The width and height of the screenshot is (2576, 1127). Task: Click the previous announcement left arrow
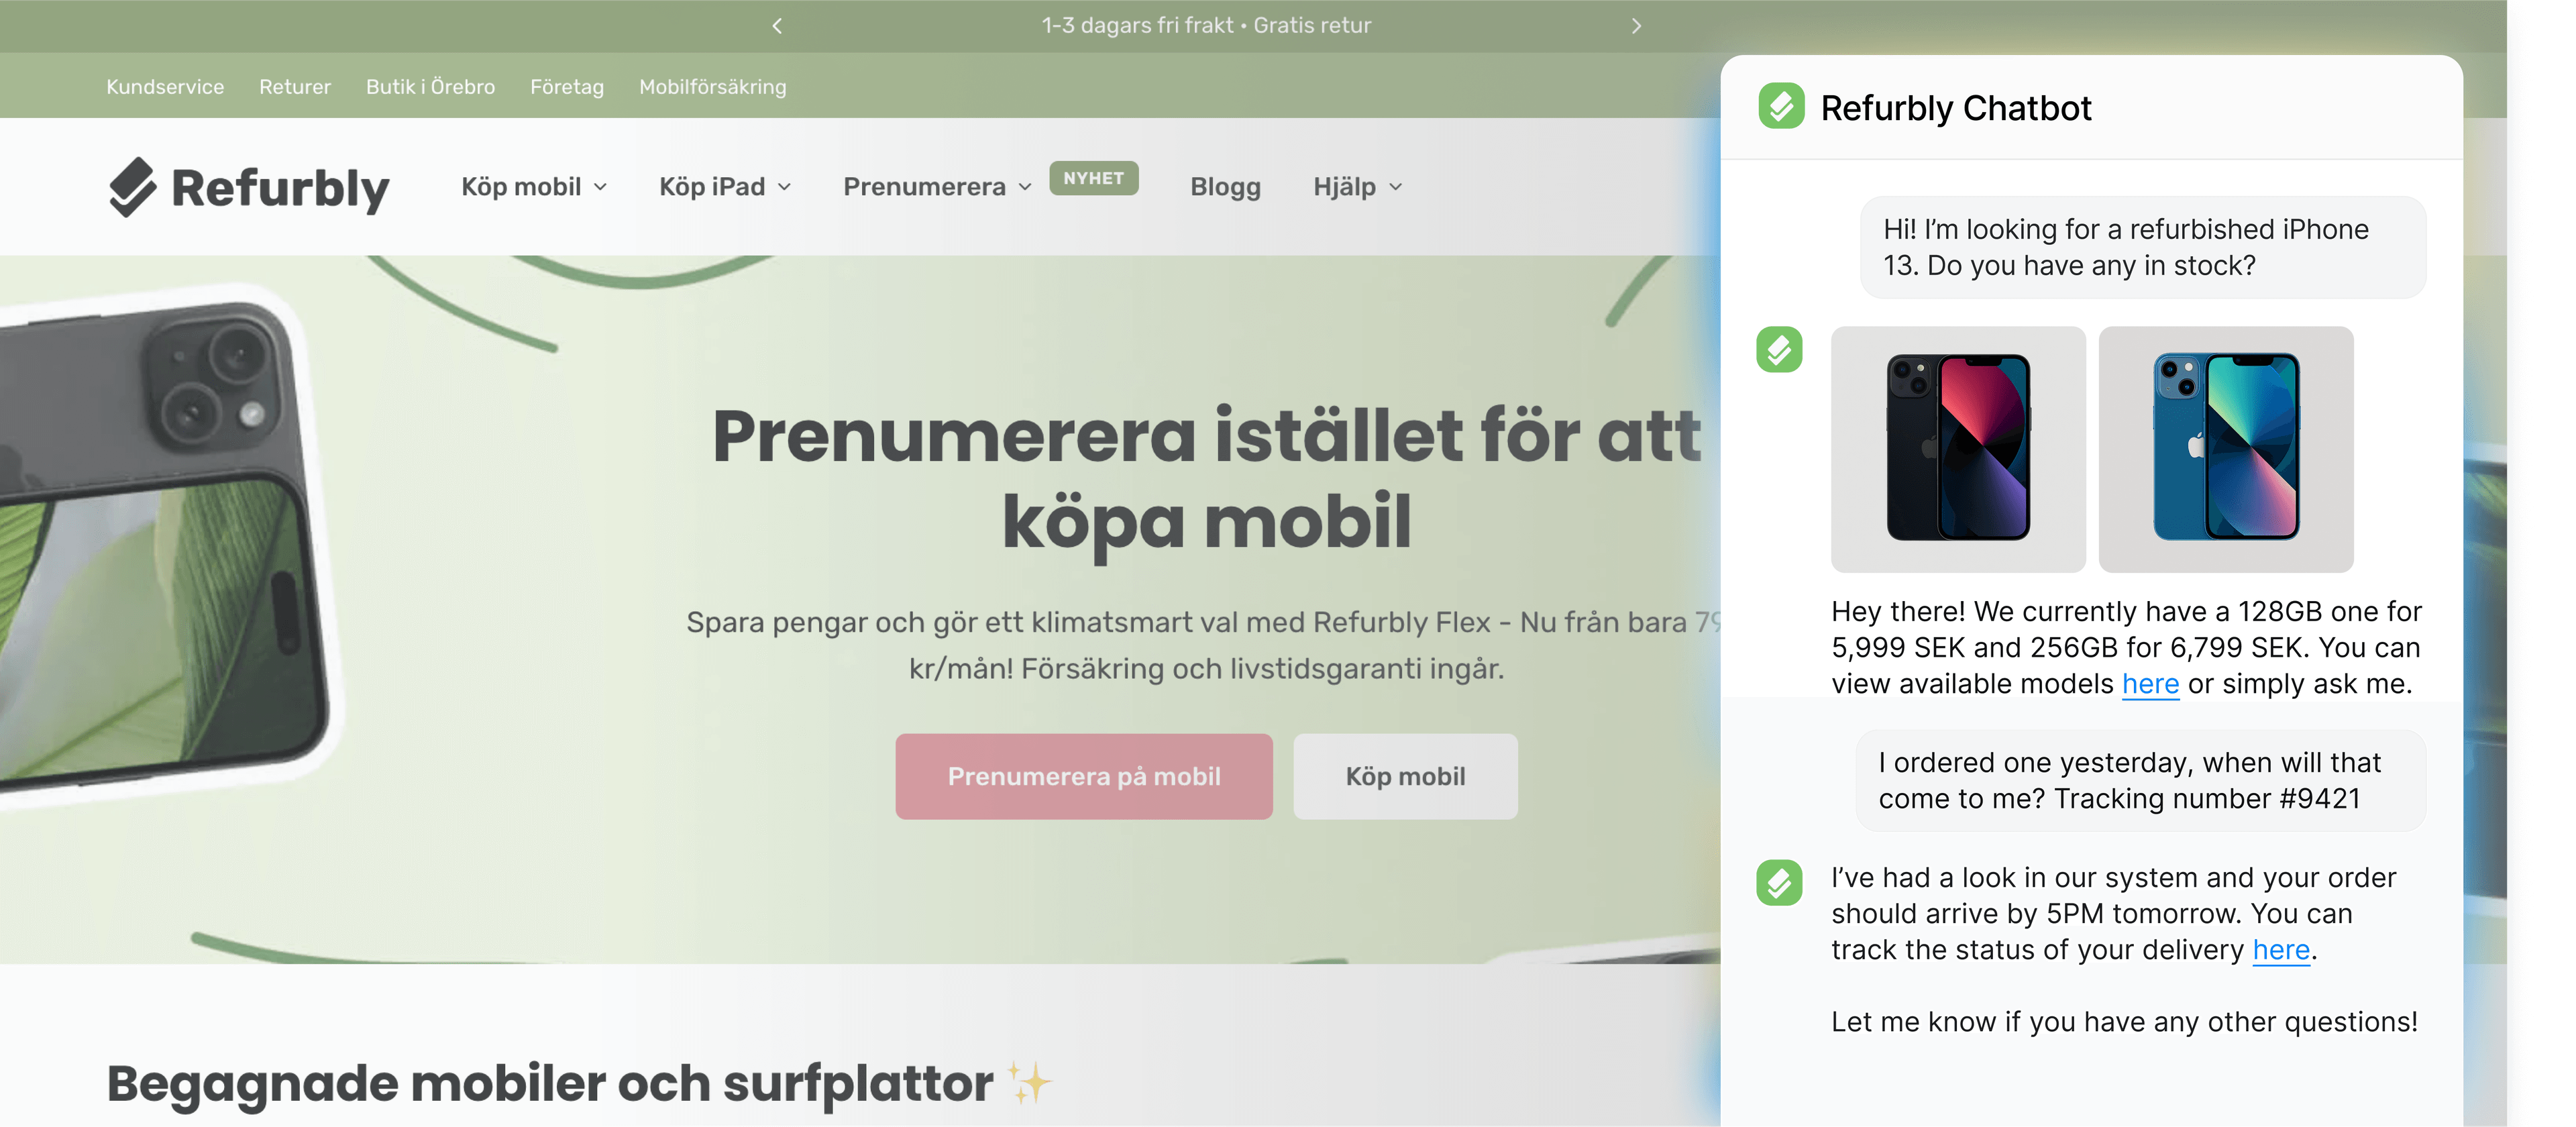click(777, 26)
